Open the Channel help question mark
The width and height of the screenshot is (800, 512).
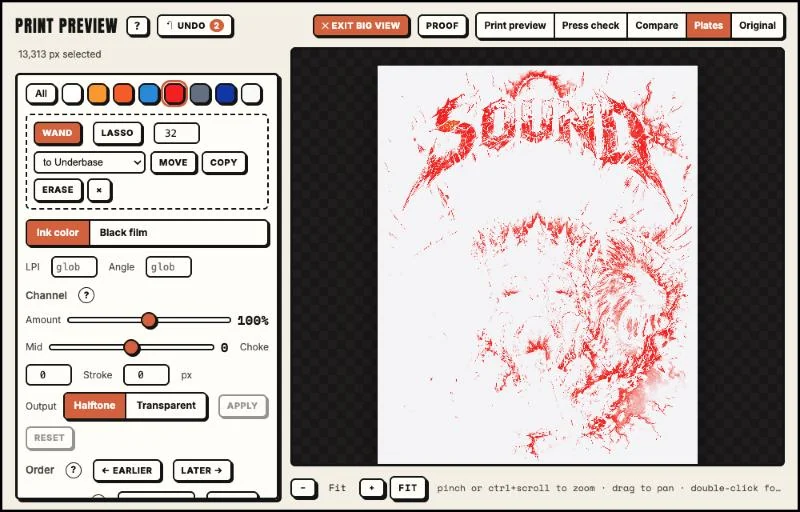86,295
